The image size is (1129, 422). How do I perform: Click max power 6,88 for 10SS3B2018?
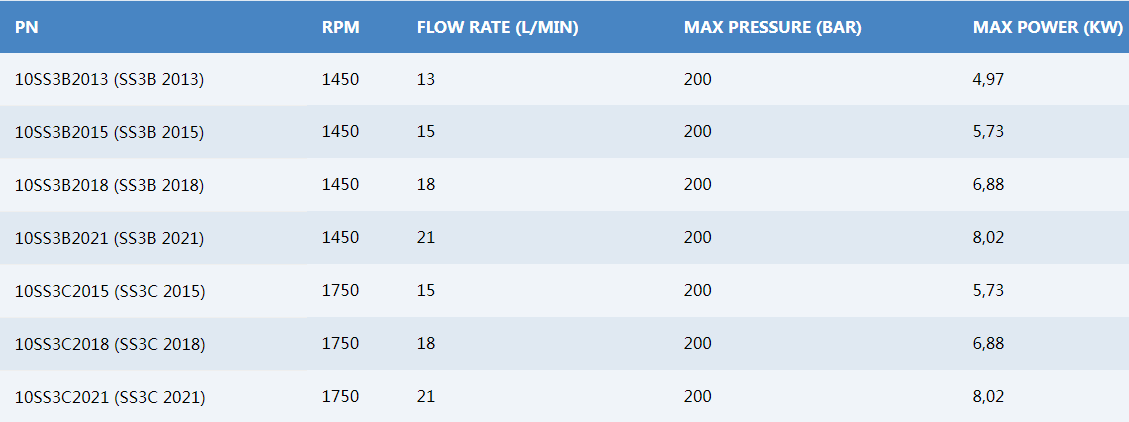point(988,185)
